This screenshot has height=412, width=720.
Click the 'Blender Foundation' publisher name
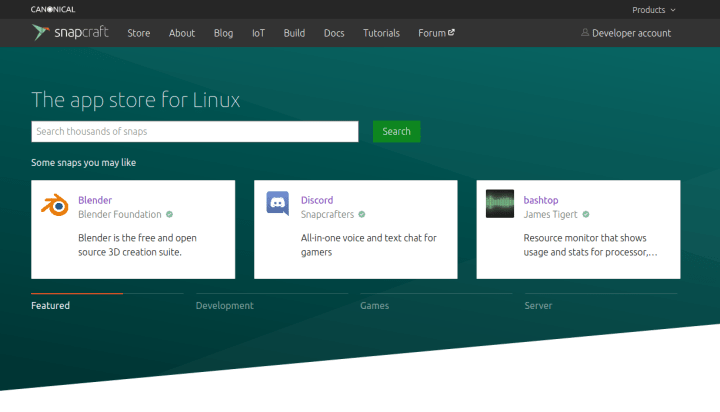[x=120, y=214]
